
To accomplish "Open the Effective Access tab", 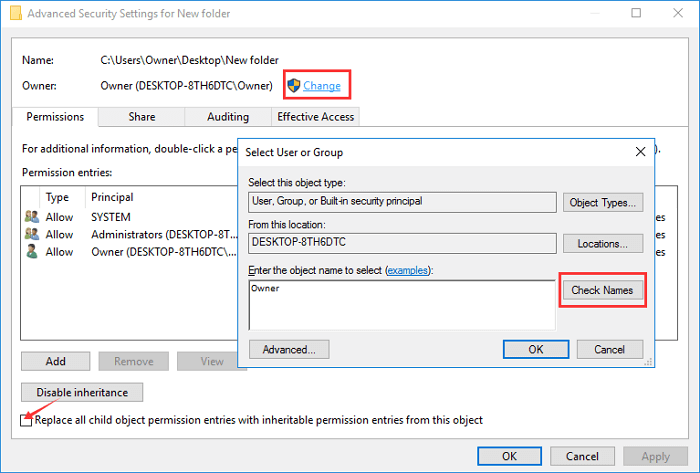I will [316, 117].
